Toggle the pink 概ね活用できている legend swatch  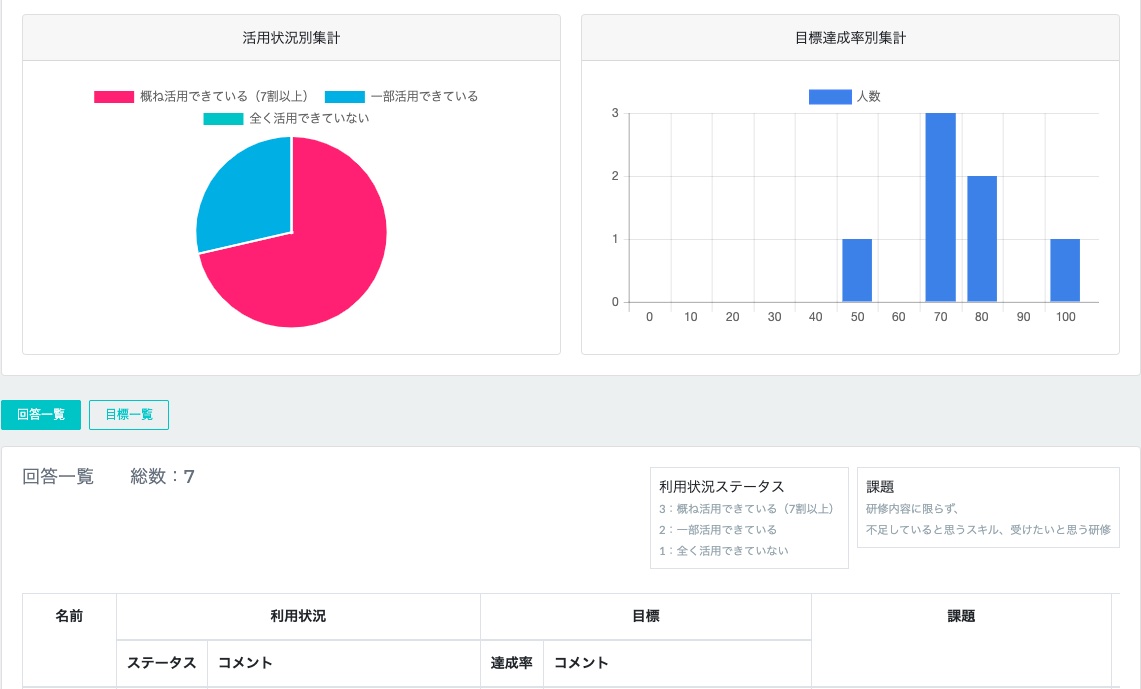pos(114,97)
